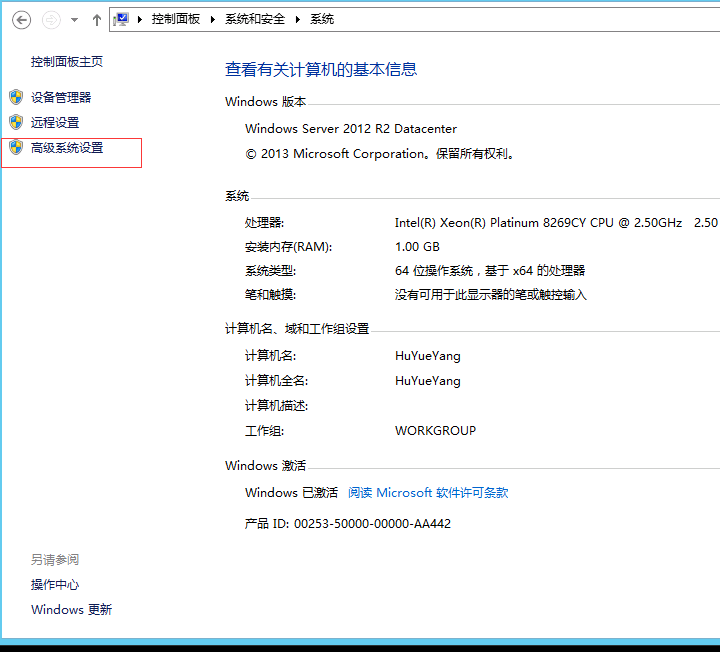The image size is (720, 652).
Task: Click the shield icon beside 设备管理器
Action: tap(16, 97)
